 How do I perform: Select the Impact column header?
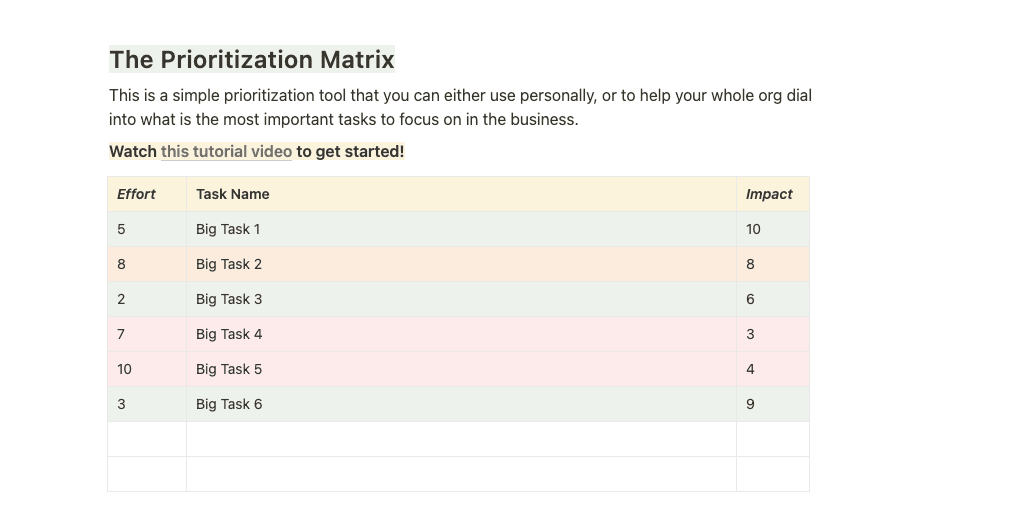pos(769,194)
